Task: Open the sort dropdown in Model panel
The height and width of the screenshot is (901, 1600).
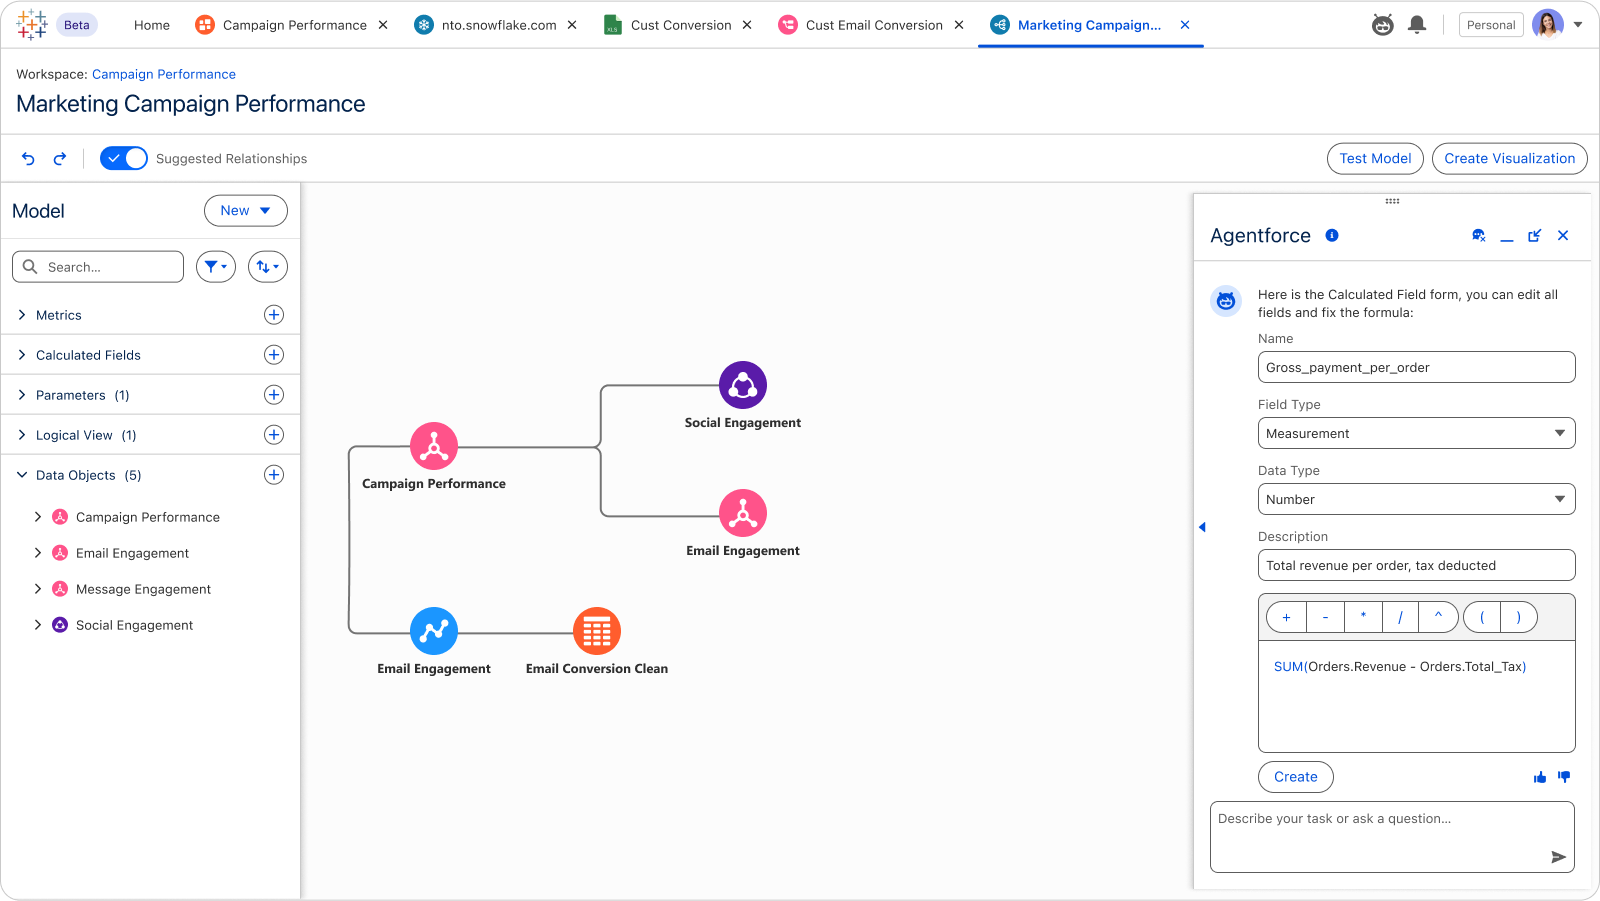Action: coord(268,267)
